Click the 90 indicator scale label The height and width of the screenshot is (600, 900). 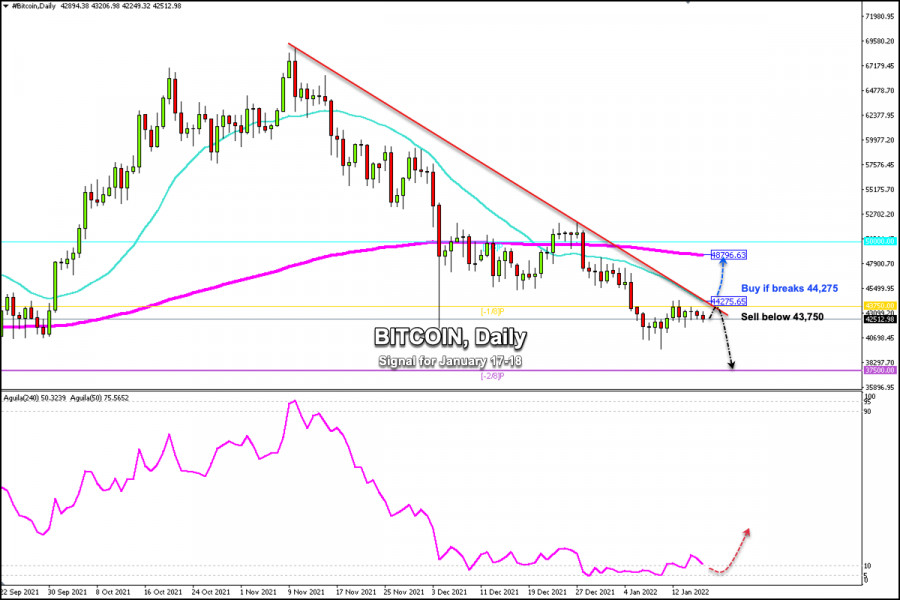[868, 412]
